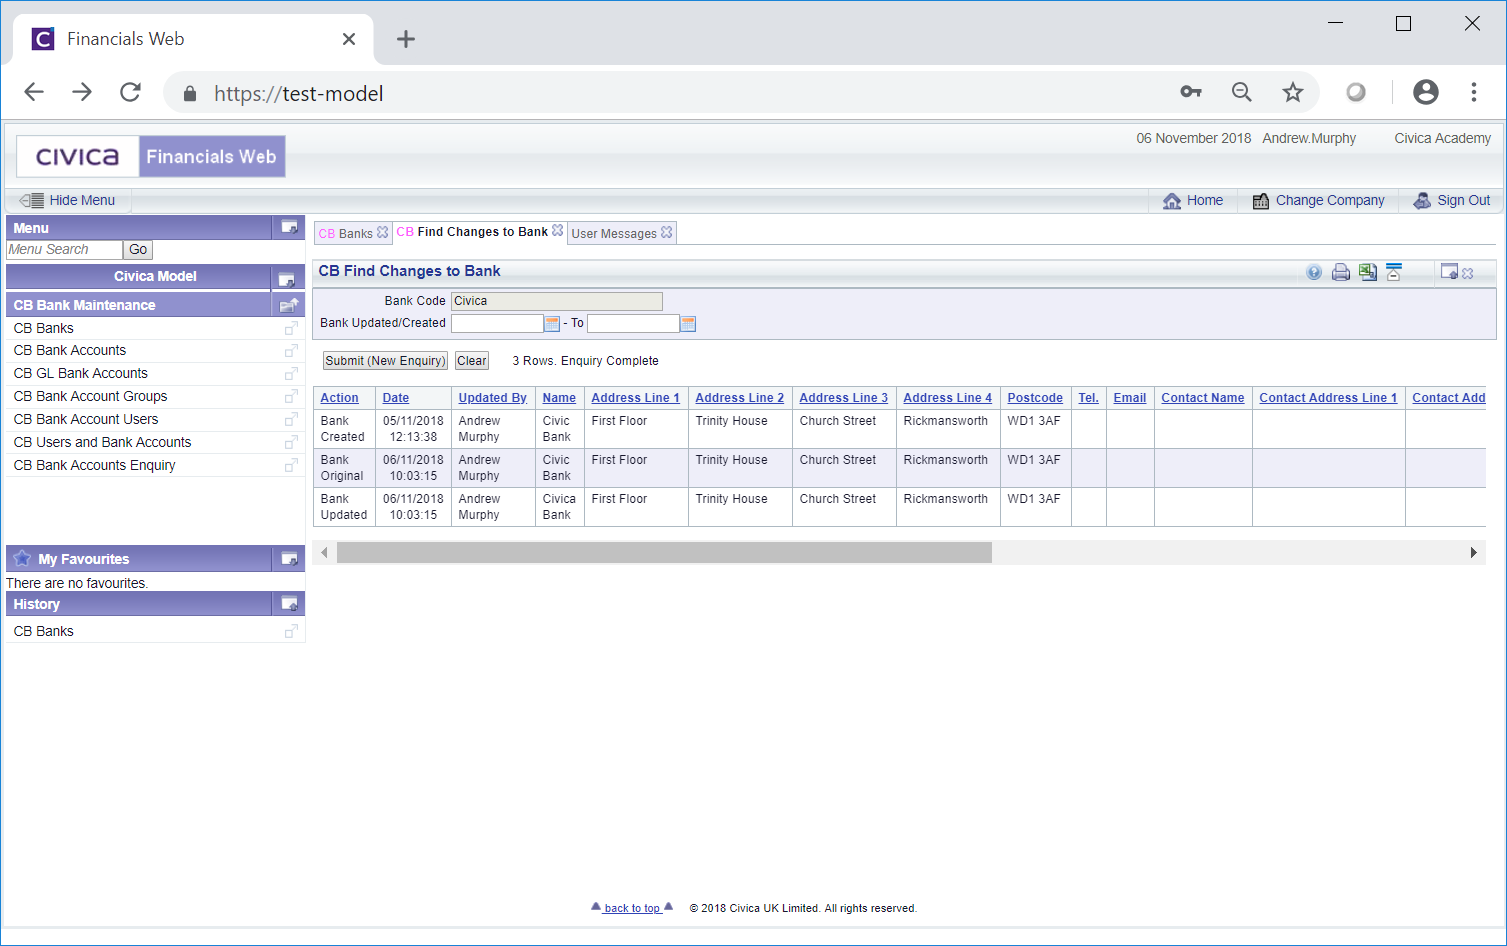This screenshot has height=946, width=1507.
Task: Open CB Bank Account Users menu item
Action: coord(86,419)
